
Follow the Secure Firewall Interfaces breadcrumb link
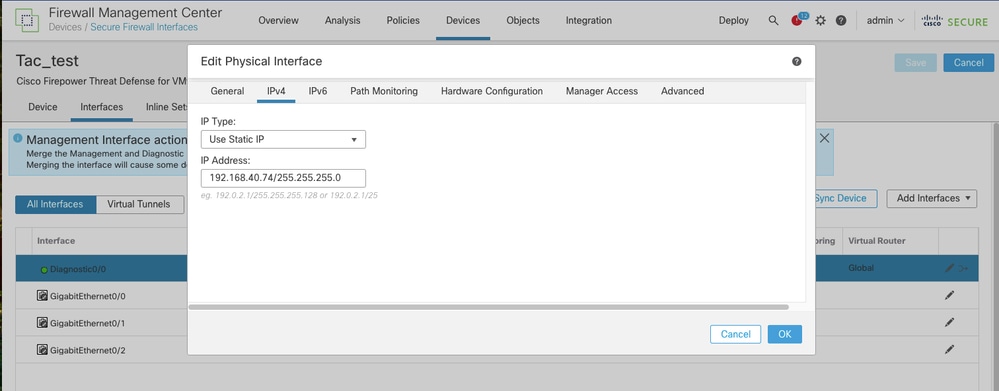pyautogui.click(x=144, y=27)
